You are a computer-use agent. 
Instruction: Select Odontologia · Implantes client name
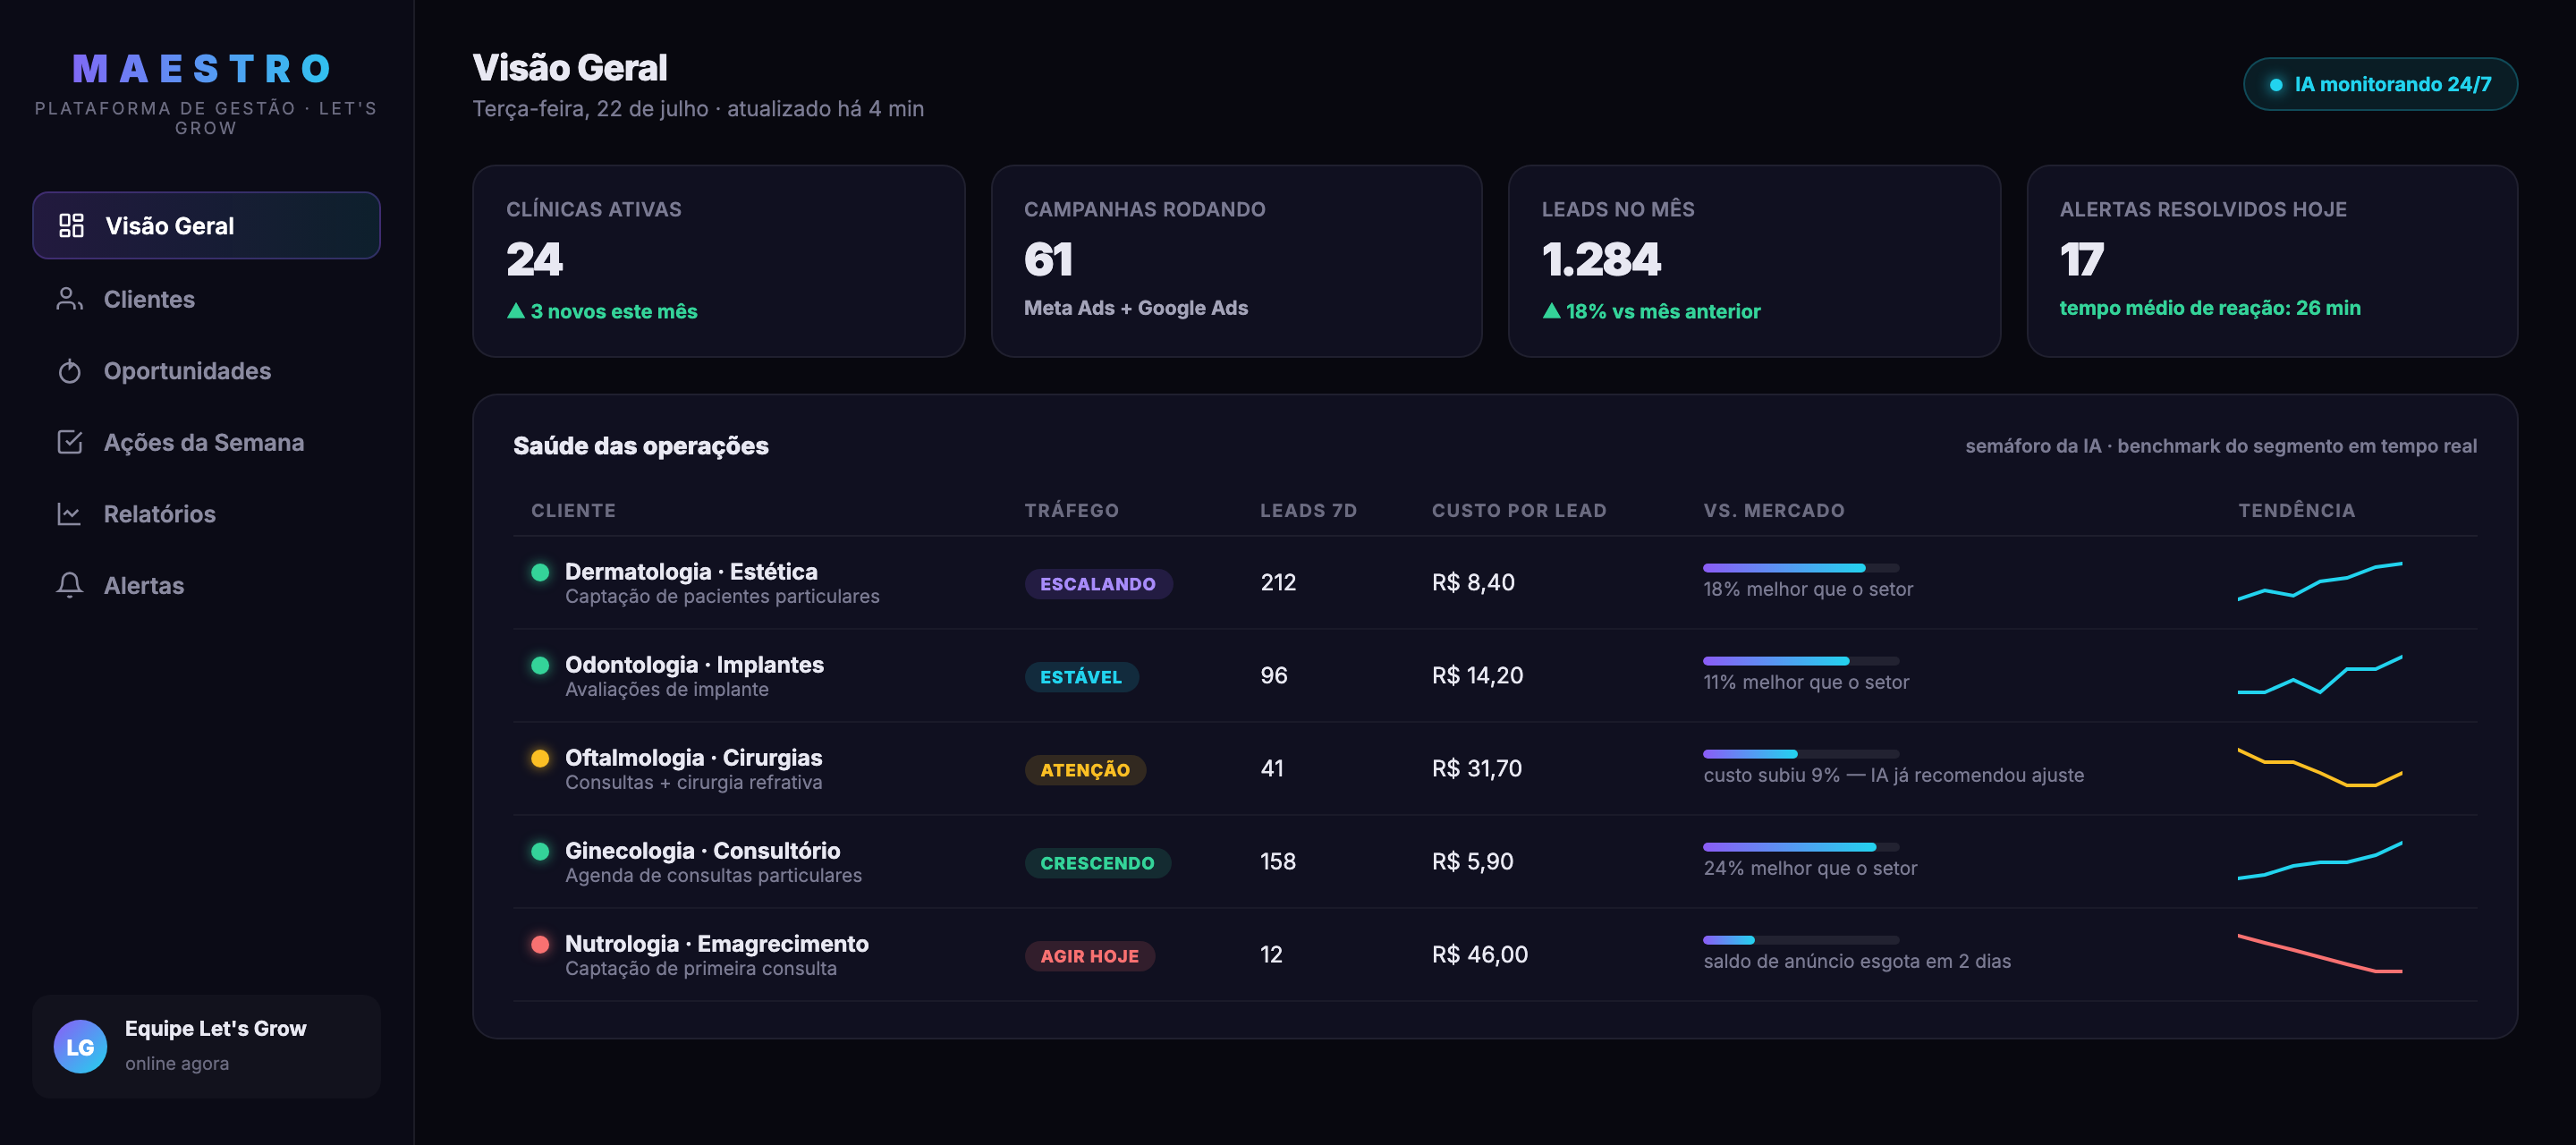tap(694, 665)
